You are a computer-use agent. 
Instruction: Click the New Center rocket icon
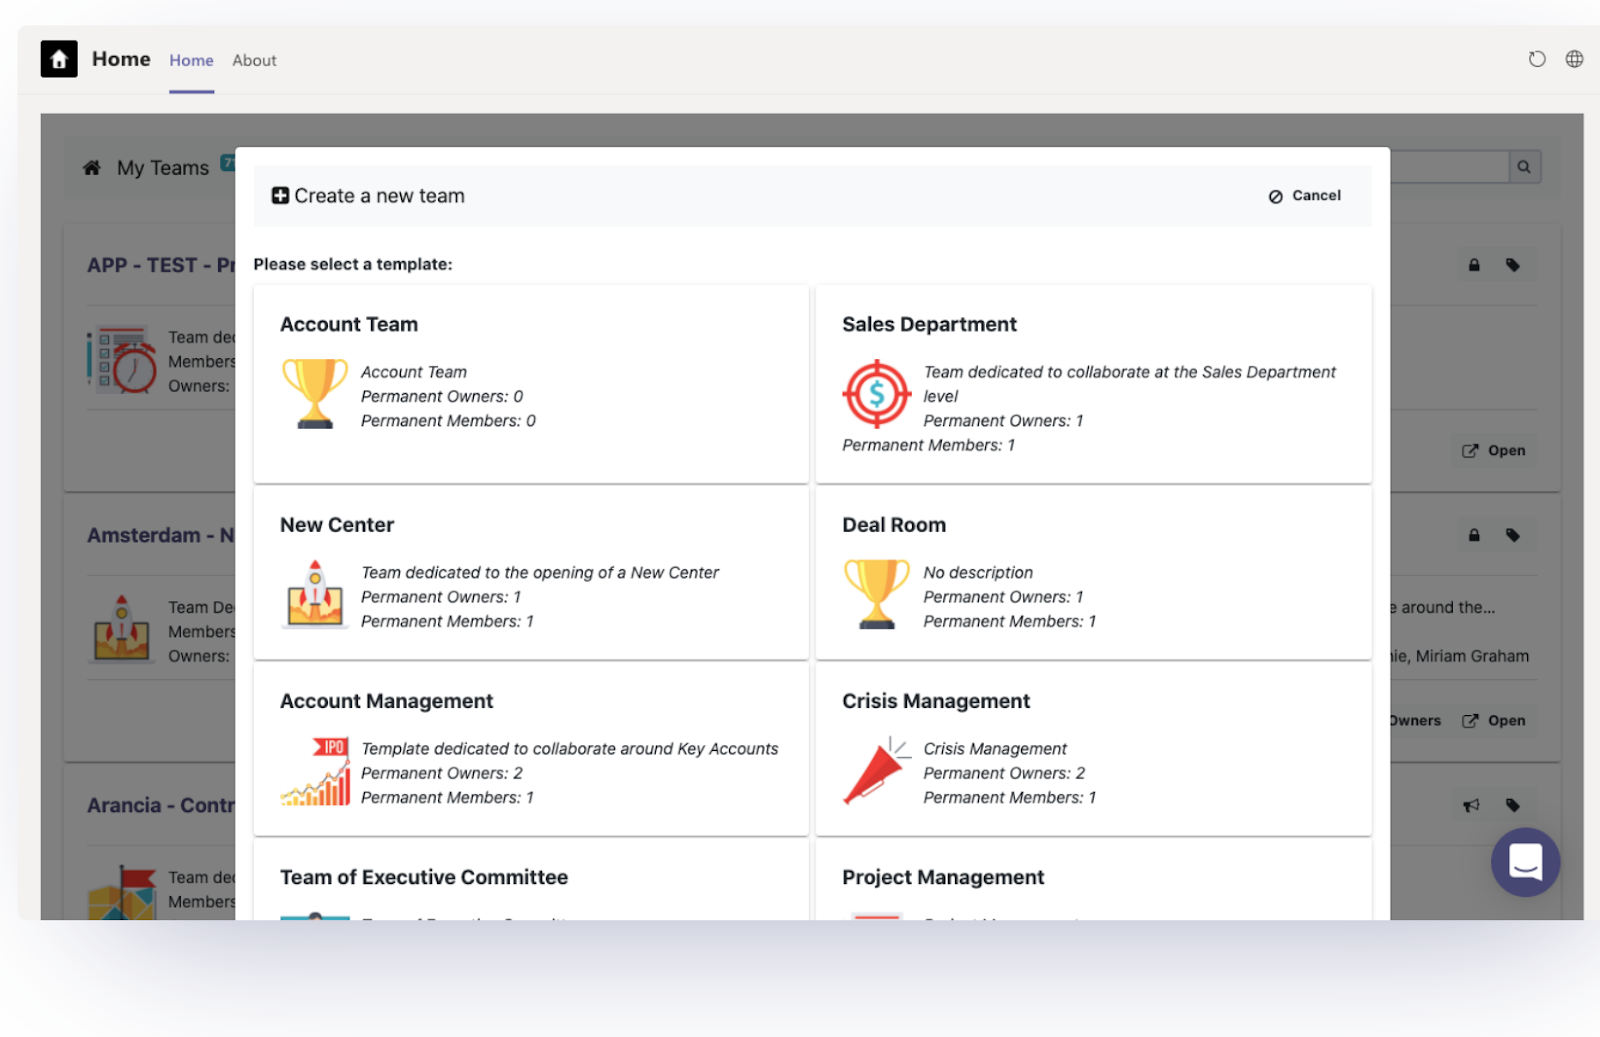click(x=315, y=594)
